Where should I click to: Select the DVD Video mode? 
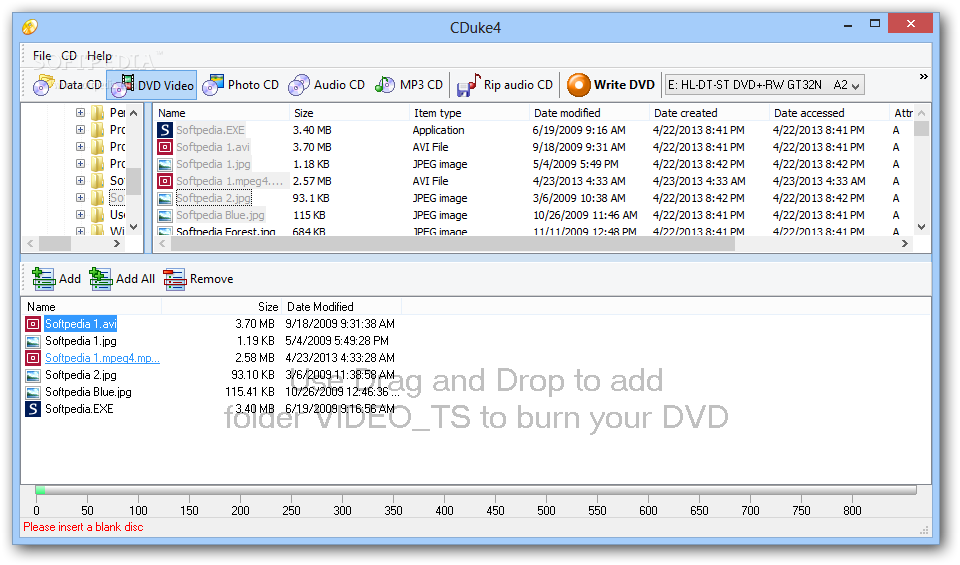point(152,85)
